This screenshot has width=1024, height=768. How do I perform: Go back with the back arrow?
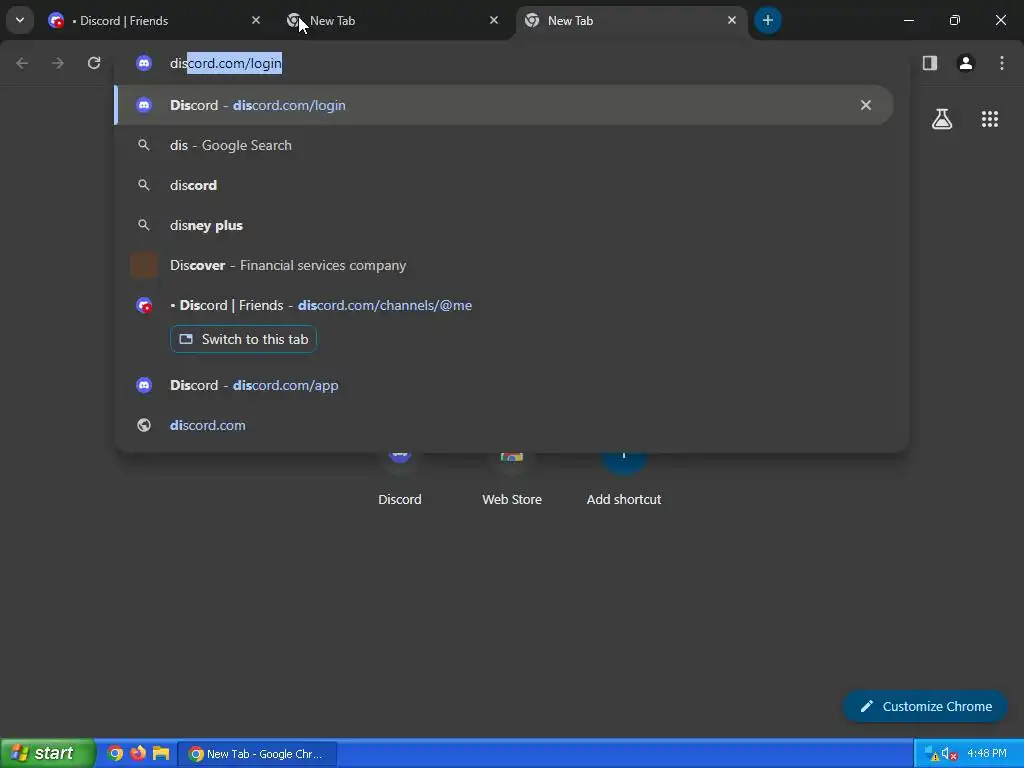coord(22,63)
